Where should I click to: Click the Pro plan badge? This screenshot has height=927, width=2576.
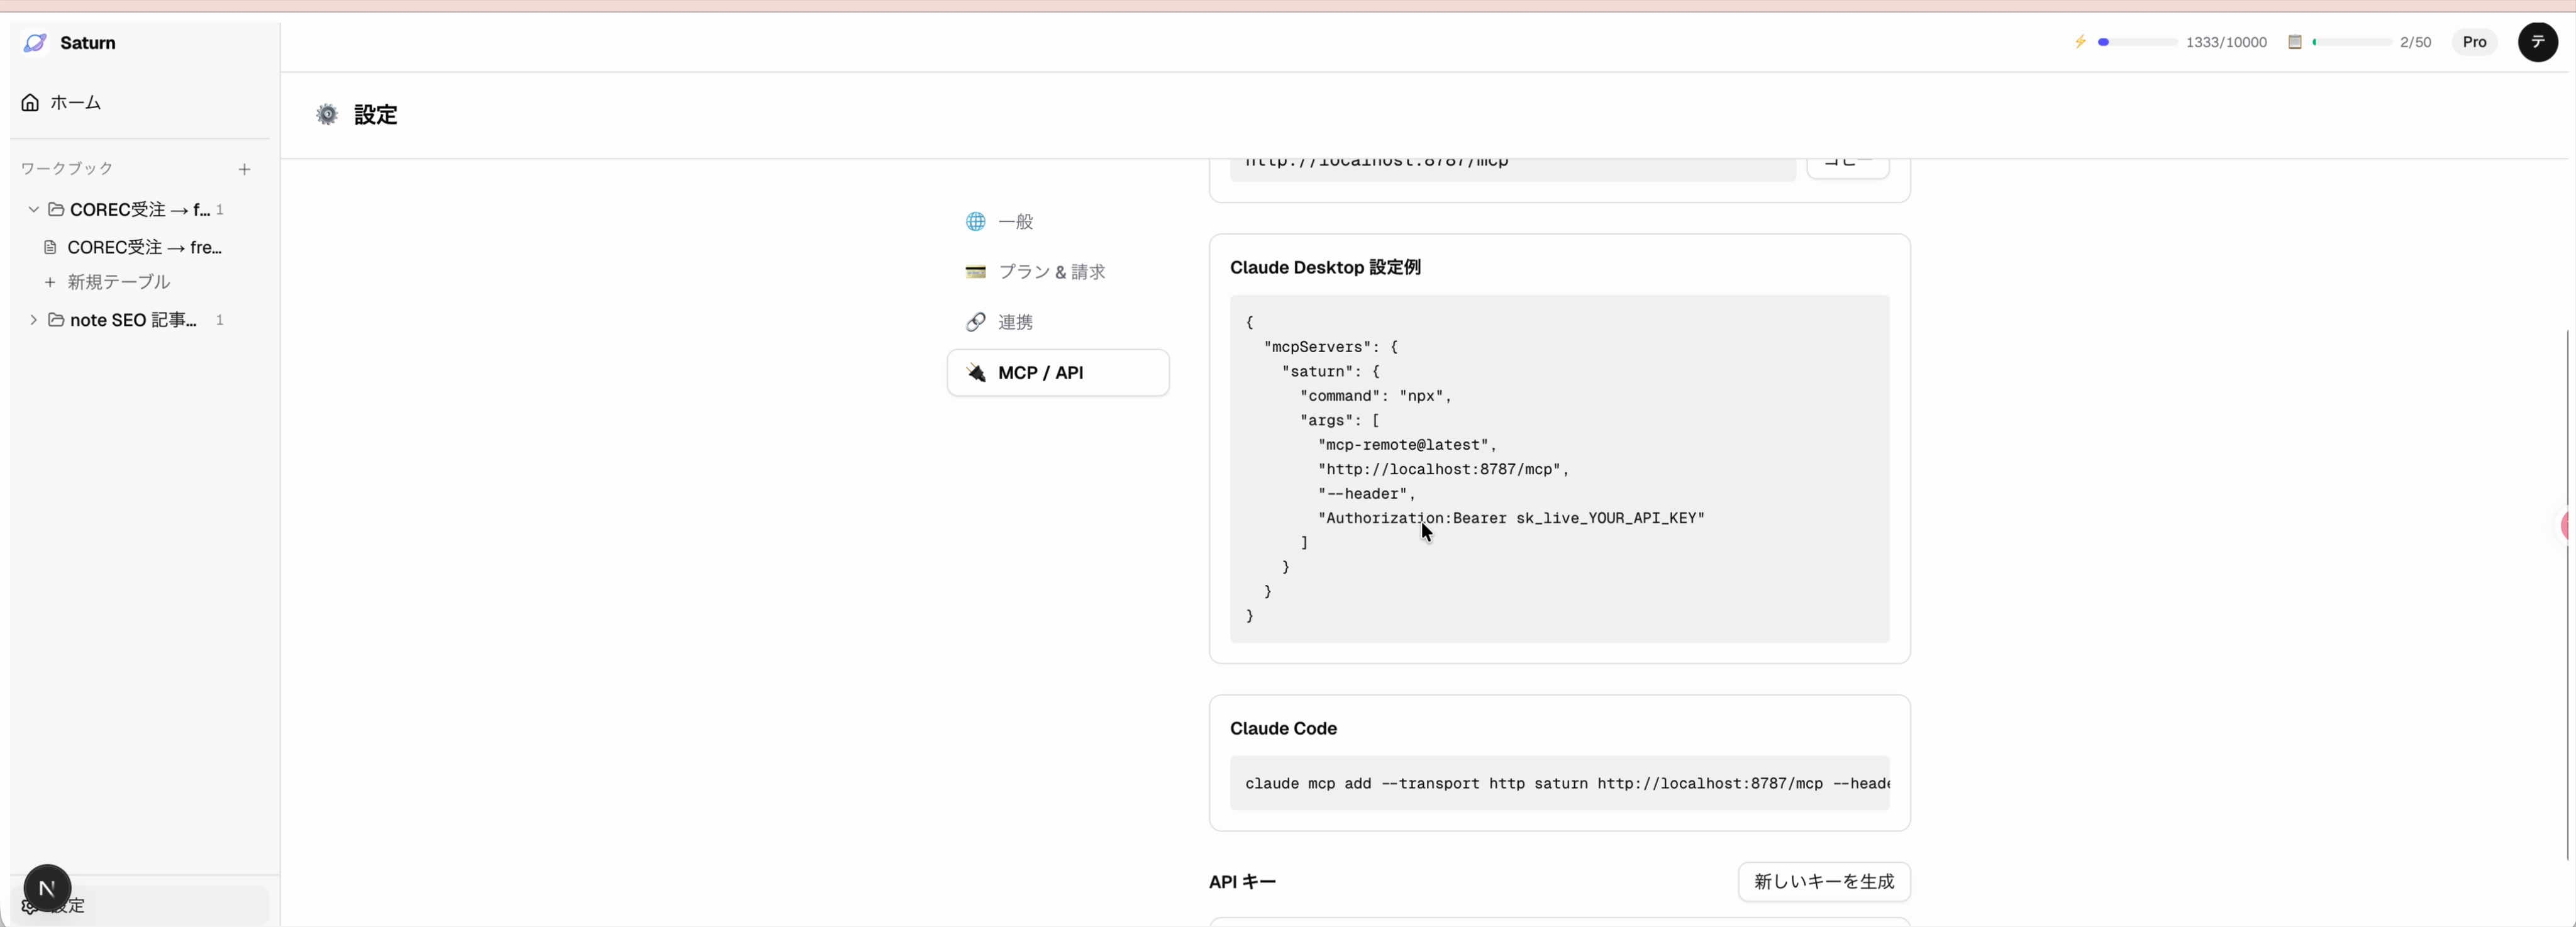[2474, 42]
